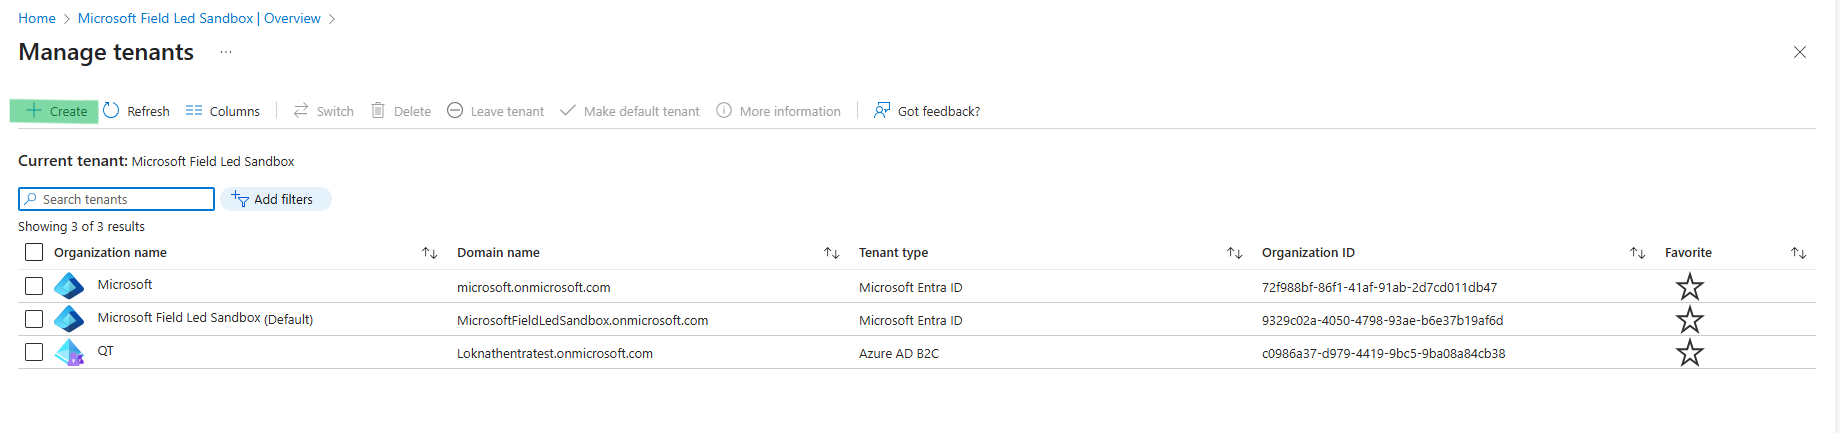Open the Microsoft organization name

[x=125, y=284]
